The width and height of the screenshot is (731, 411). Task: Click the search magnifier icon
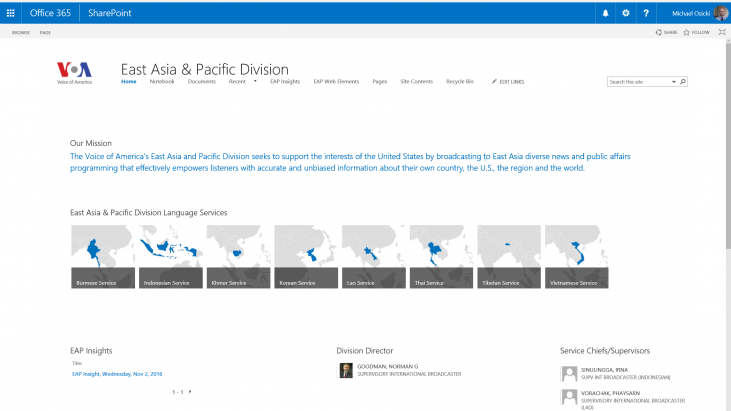683,82
